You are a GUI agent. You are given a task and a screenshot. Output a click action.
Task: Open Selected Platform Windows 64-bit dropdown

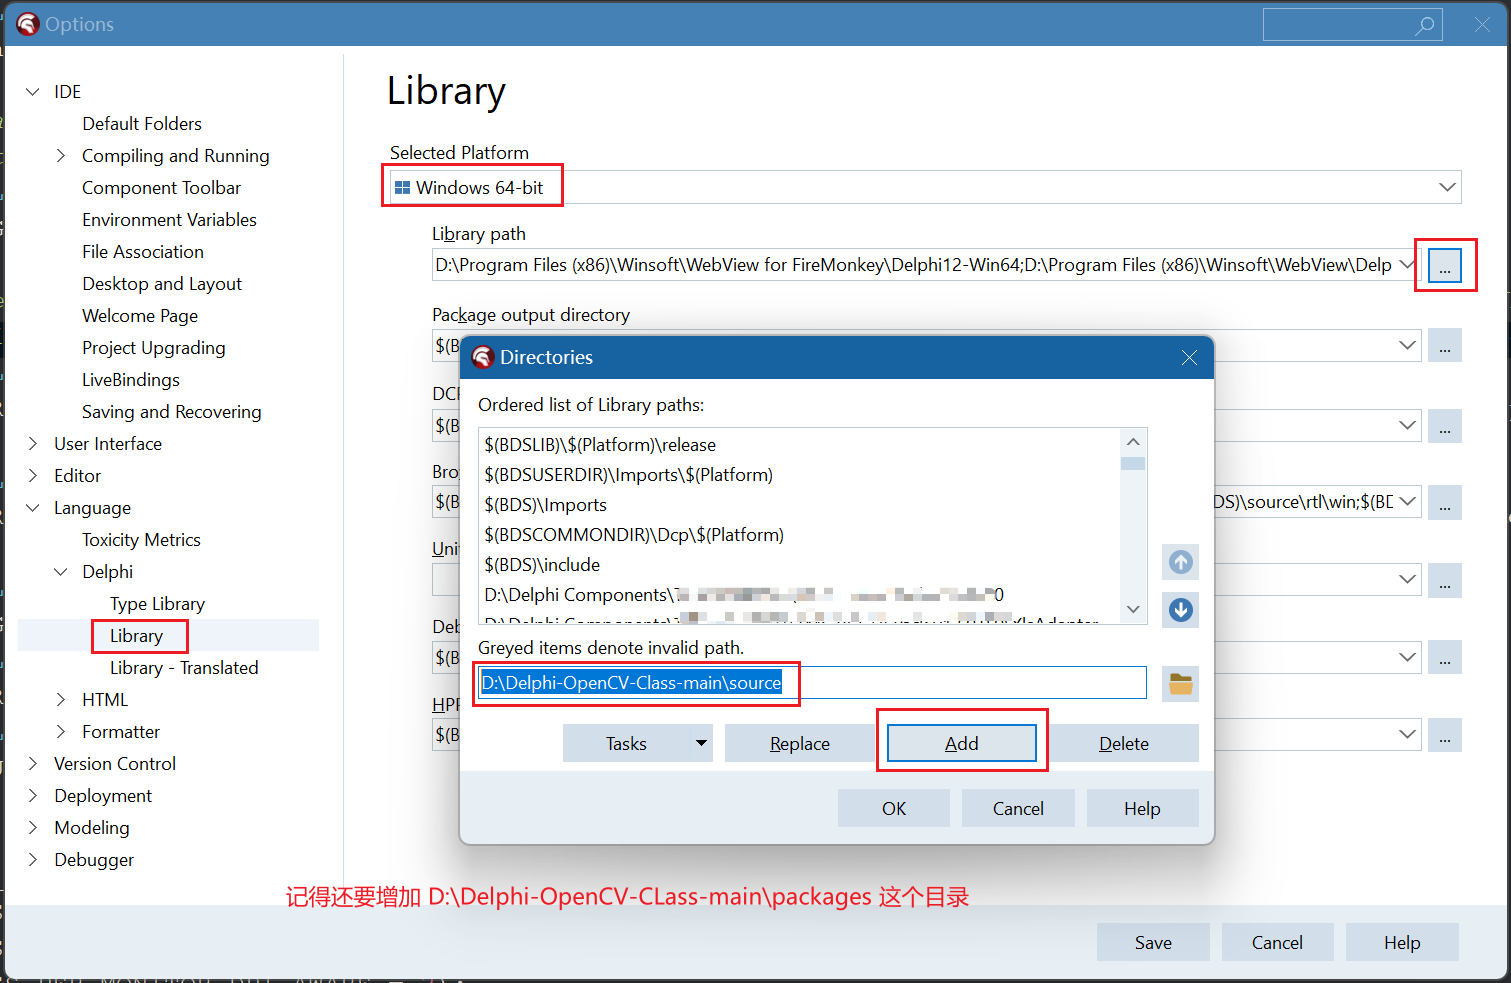(x=925, y=187)
